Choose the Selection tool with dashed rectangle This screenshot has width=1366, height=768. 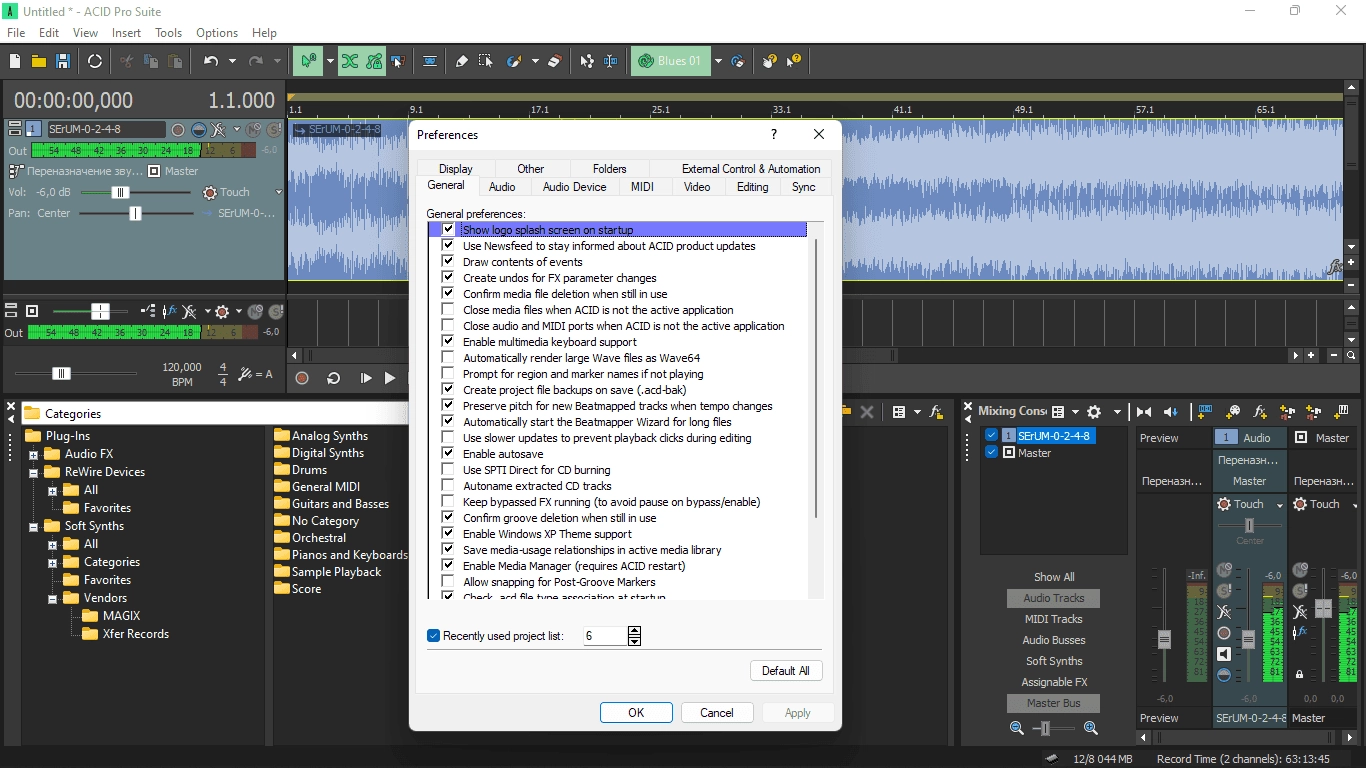click(485, 61)
